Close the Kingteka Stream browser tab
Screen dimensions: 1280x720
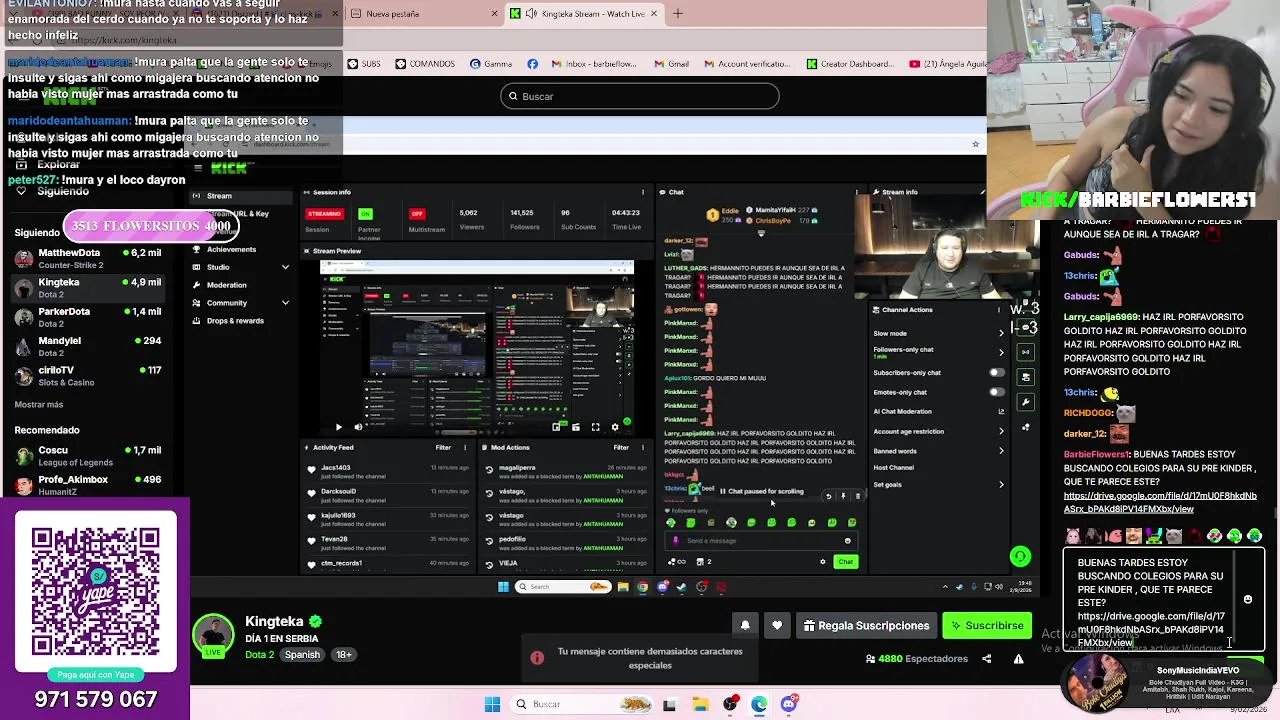point(654,14)
